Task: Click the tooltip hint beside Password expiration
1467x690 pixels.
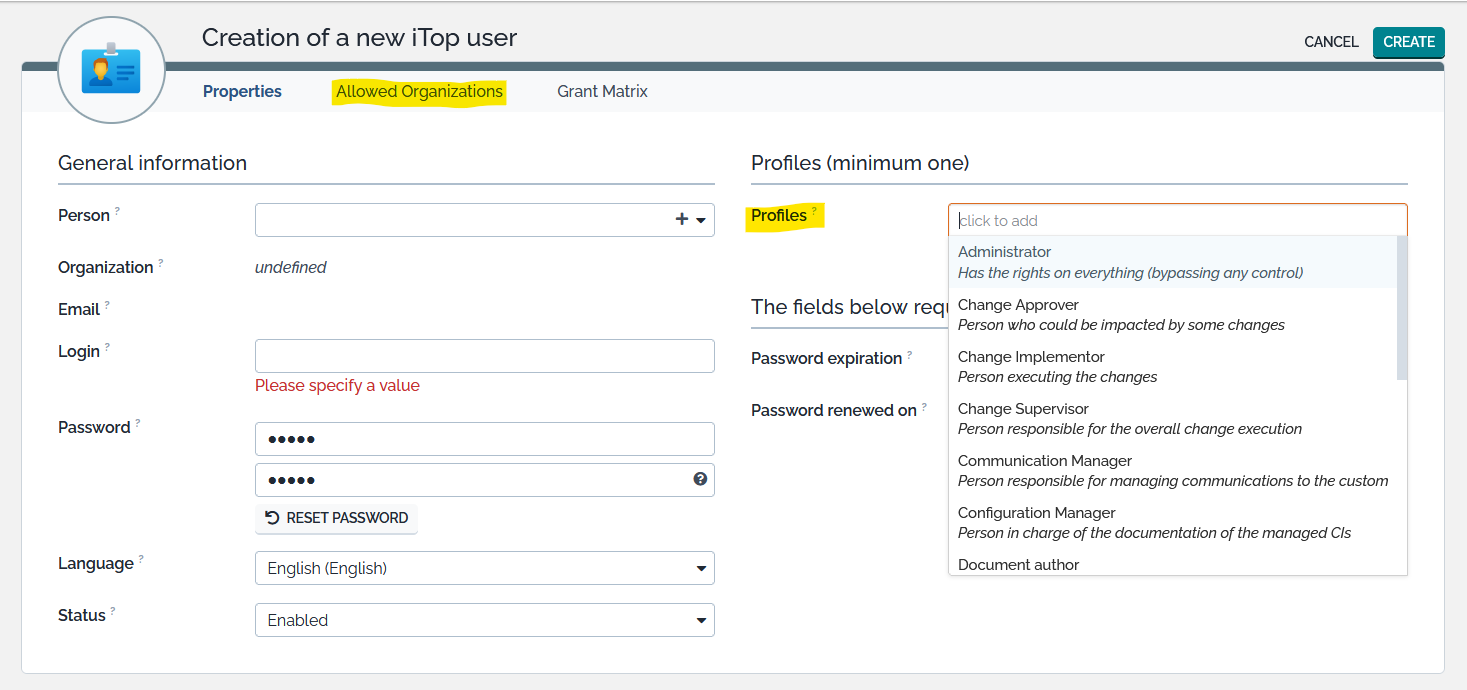Action: click(x=909, y=354)
